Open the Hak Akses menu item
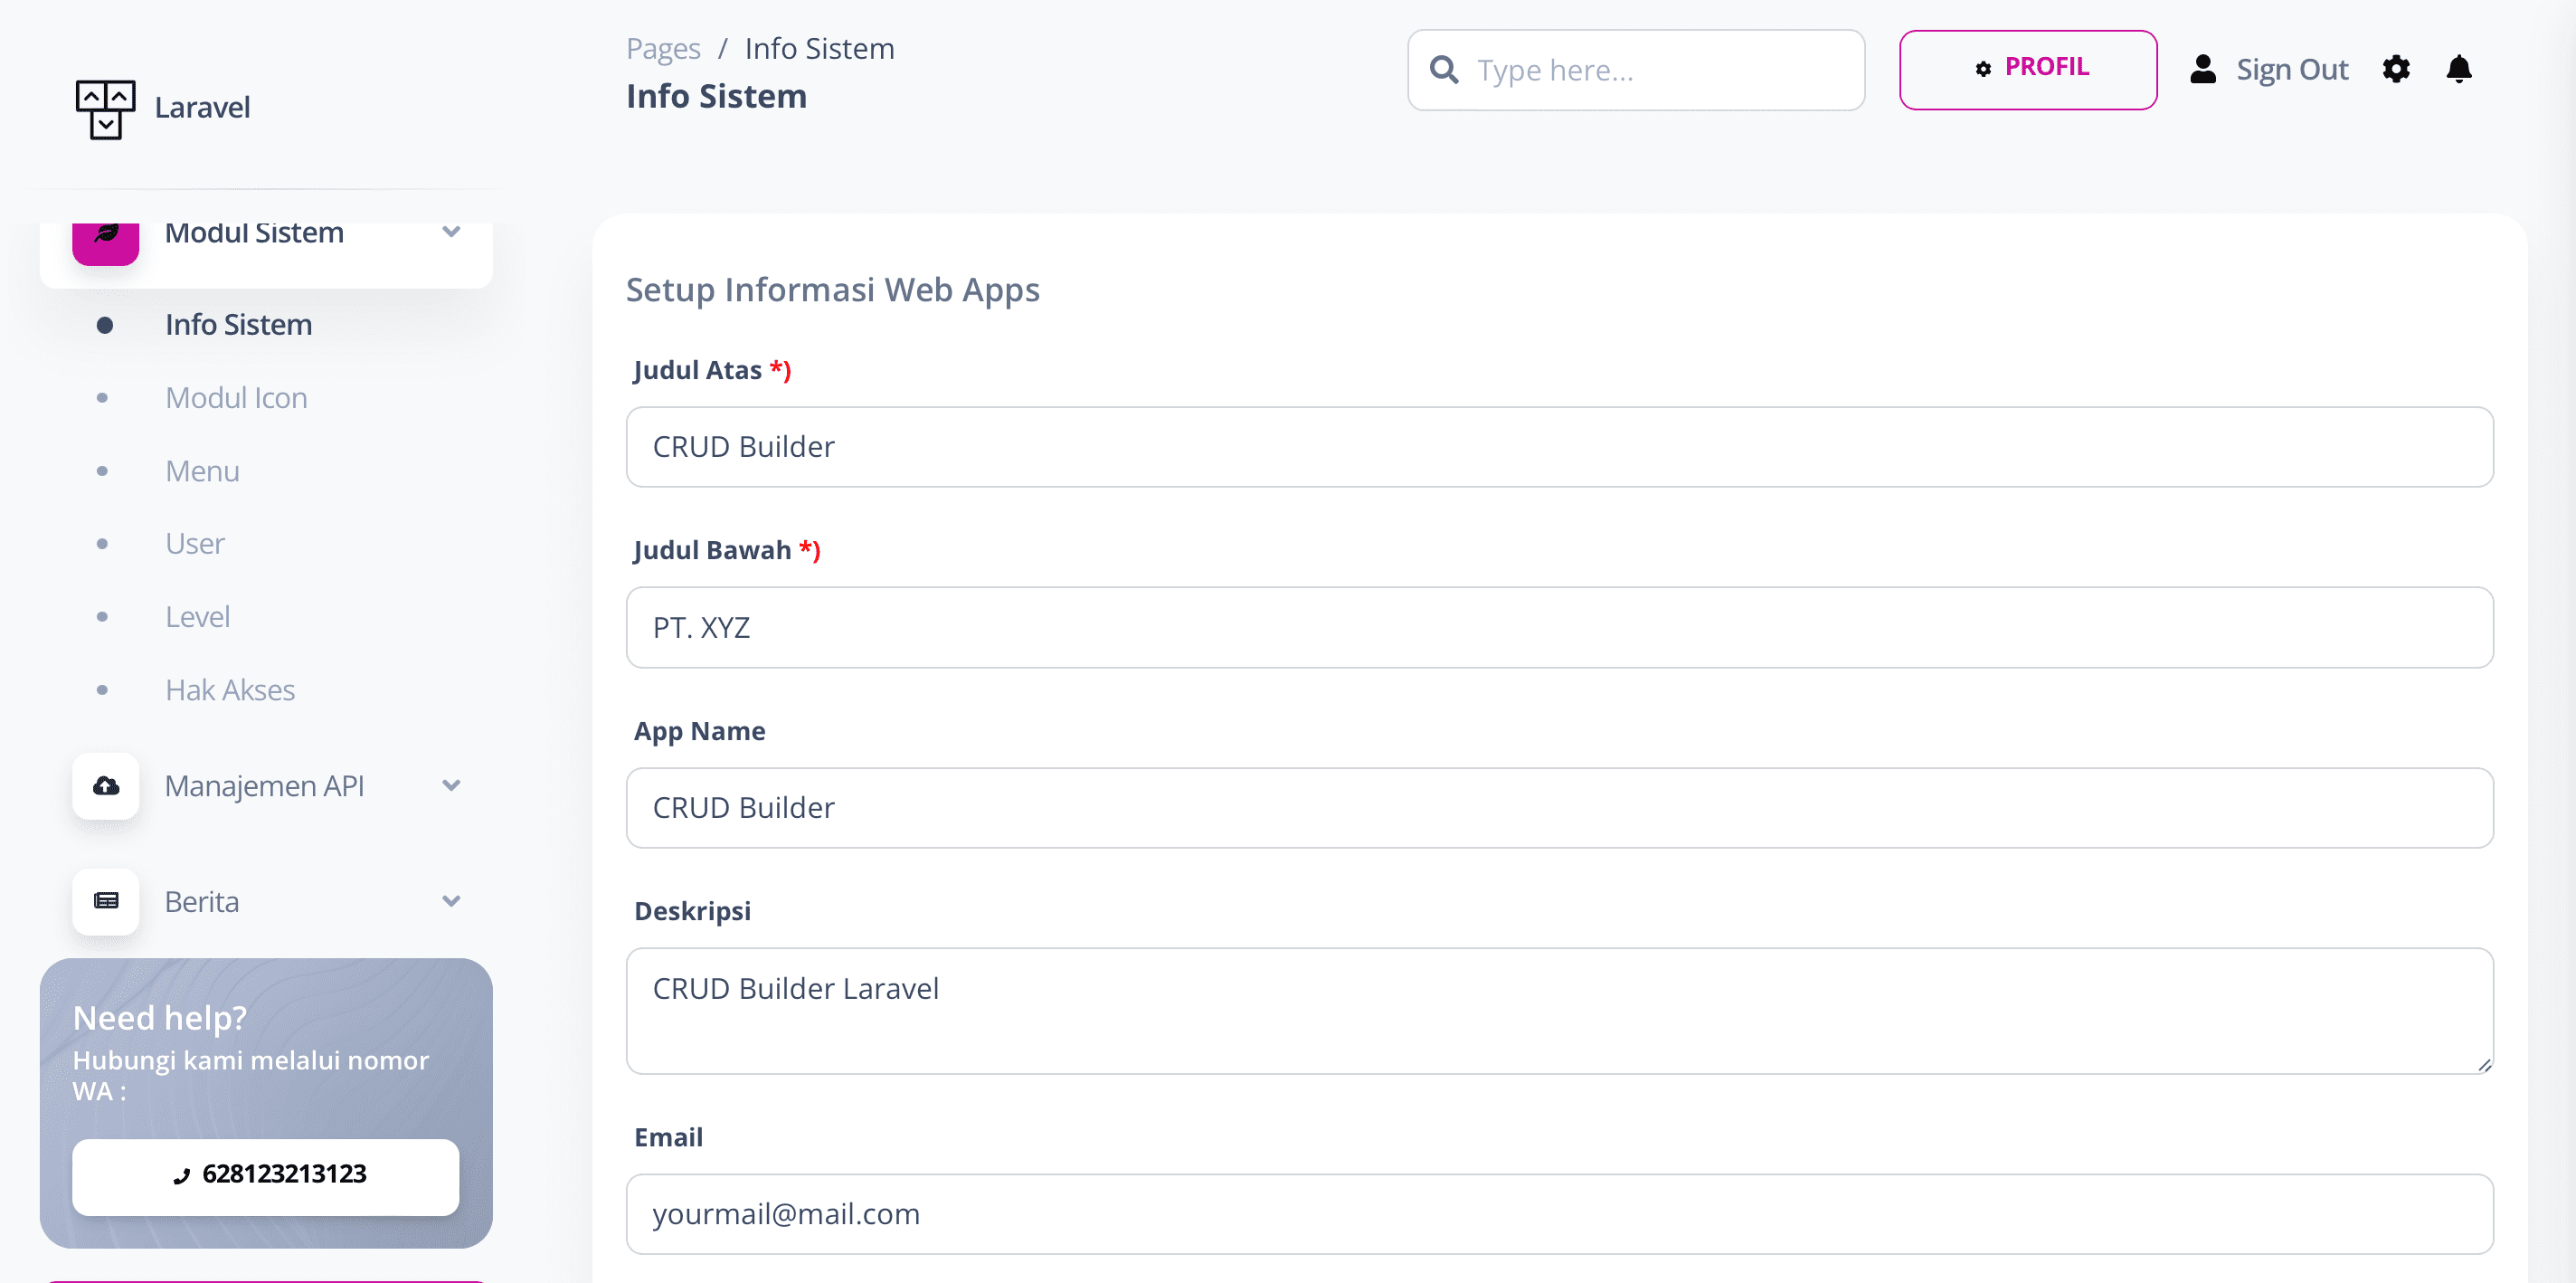 click(230, 690)
